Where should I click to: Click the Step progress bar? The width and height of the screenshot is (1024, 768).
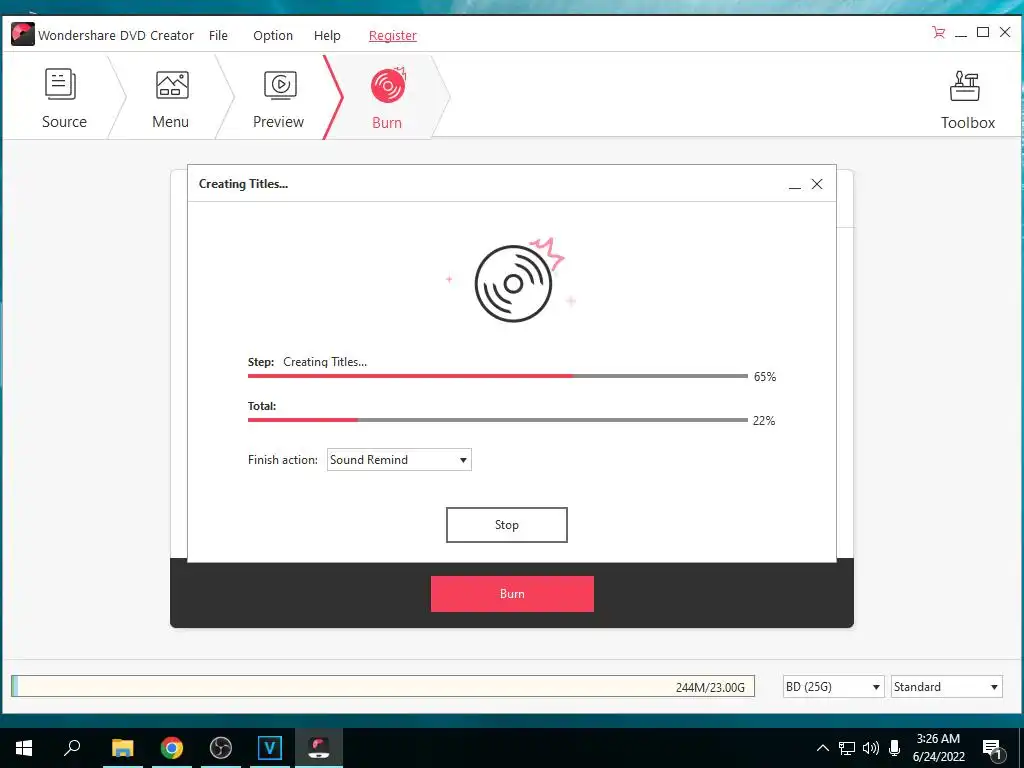498,376
